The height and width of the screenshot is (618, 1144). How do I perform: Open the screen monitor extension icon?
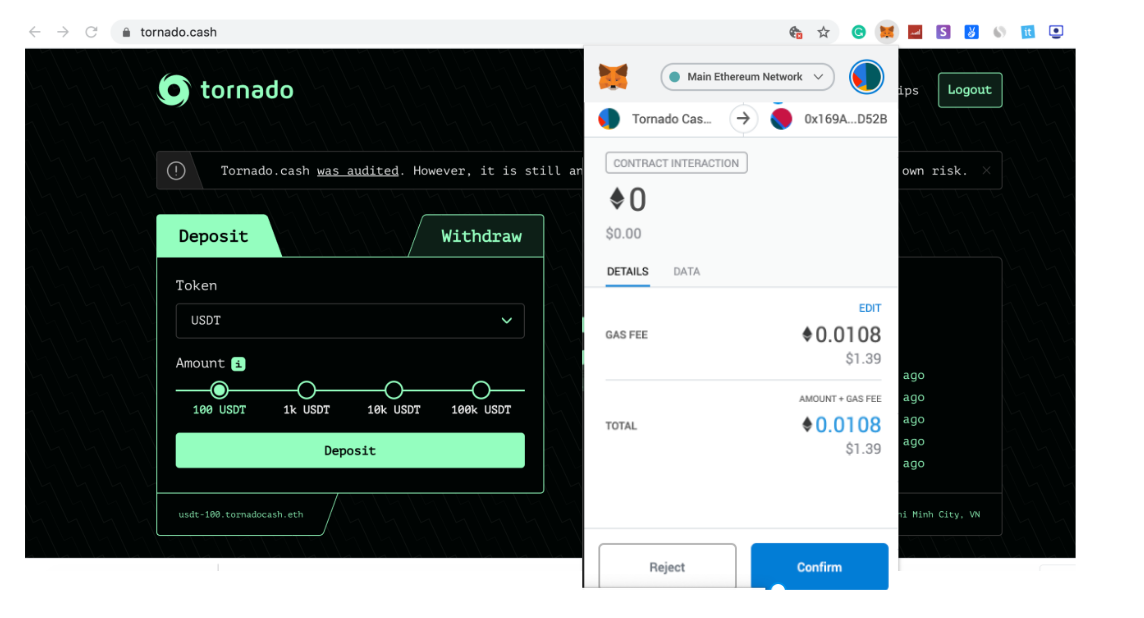[x=1056, y=32]
